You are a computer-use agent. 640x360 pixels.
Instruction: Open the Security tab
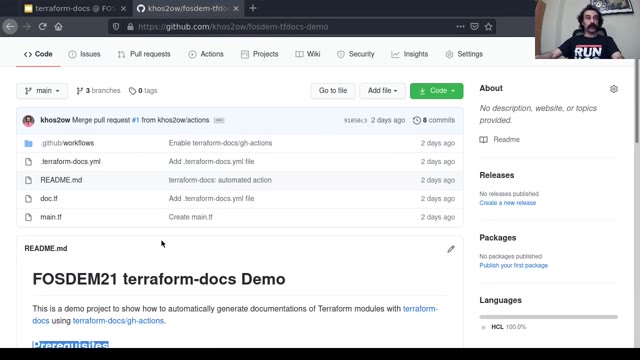(x=355, y=54)
